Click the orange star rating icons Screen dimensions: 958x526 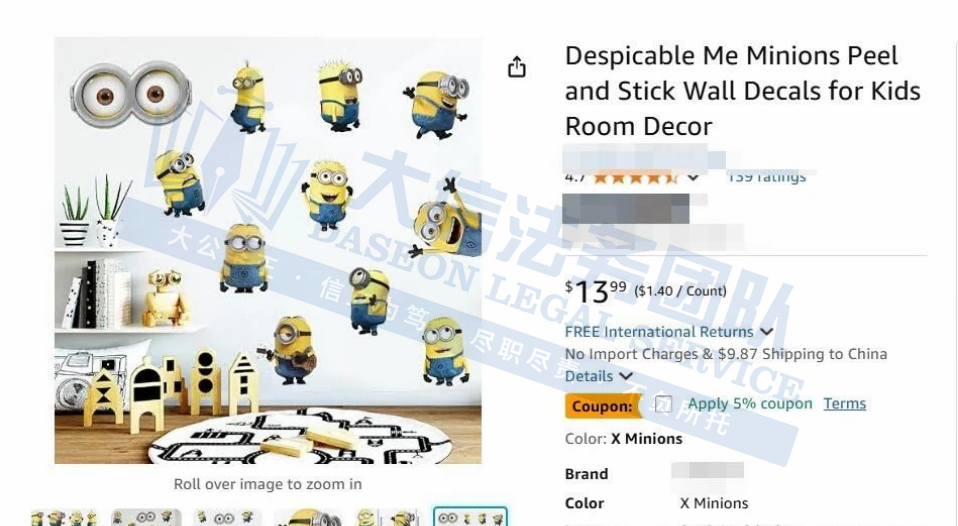pyautogui.click(x=635, y=178)
